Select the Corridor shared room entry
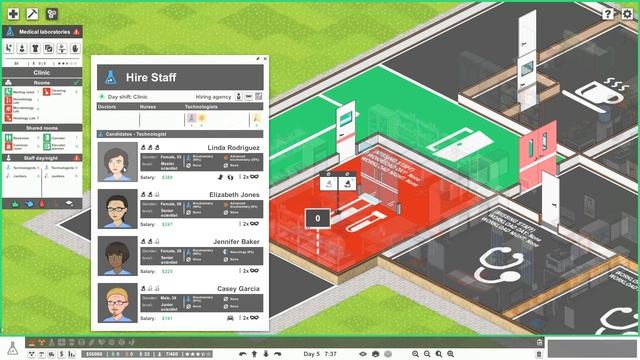The image size is (640, 360). click(x=60, y=138)
